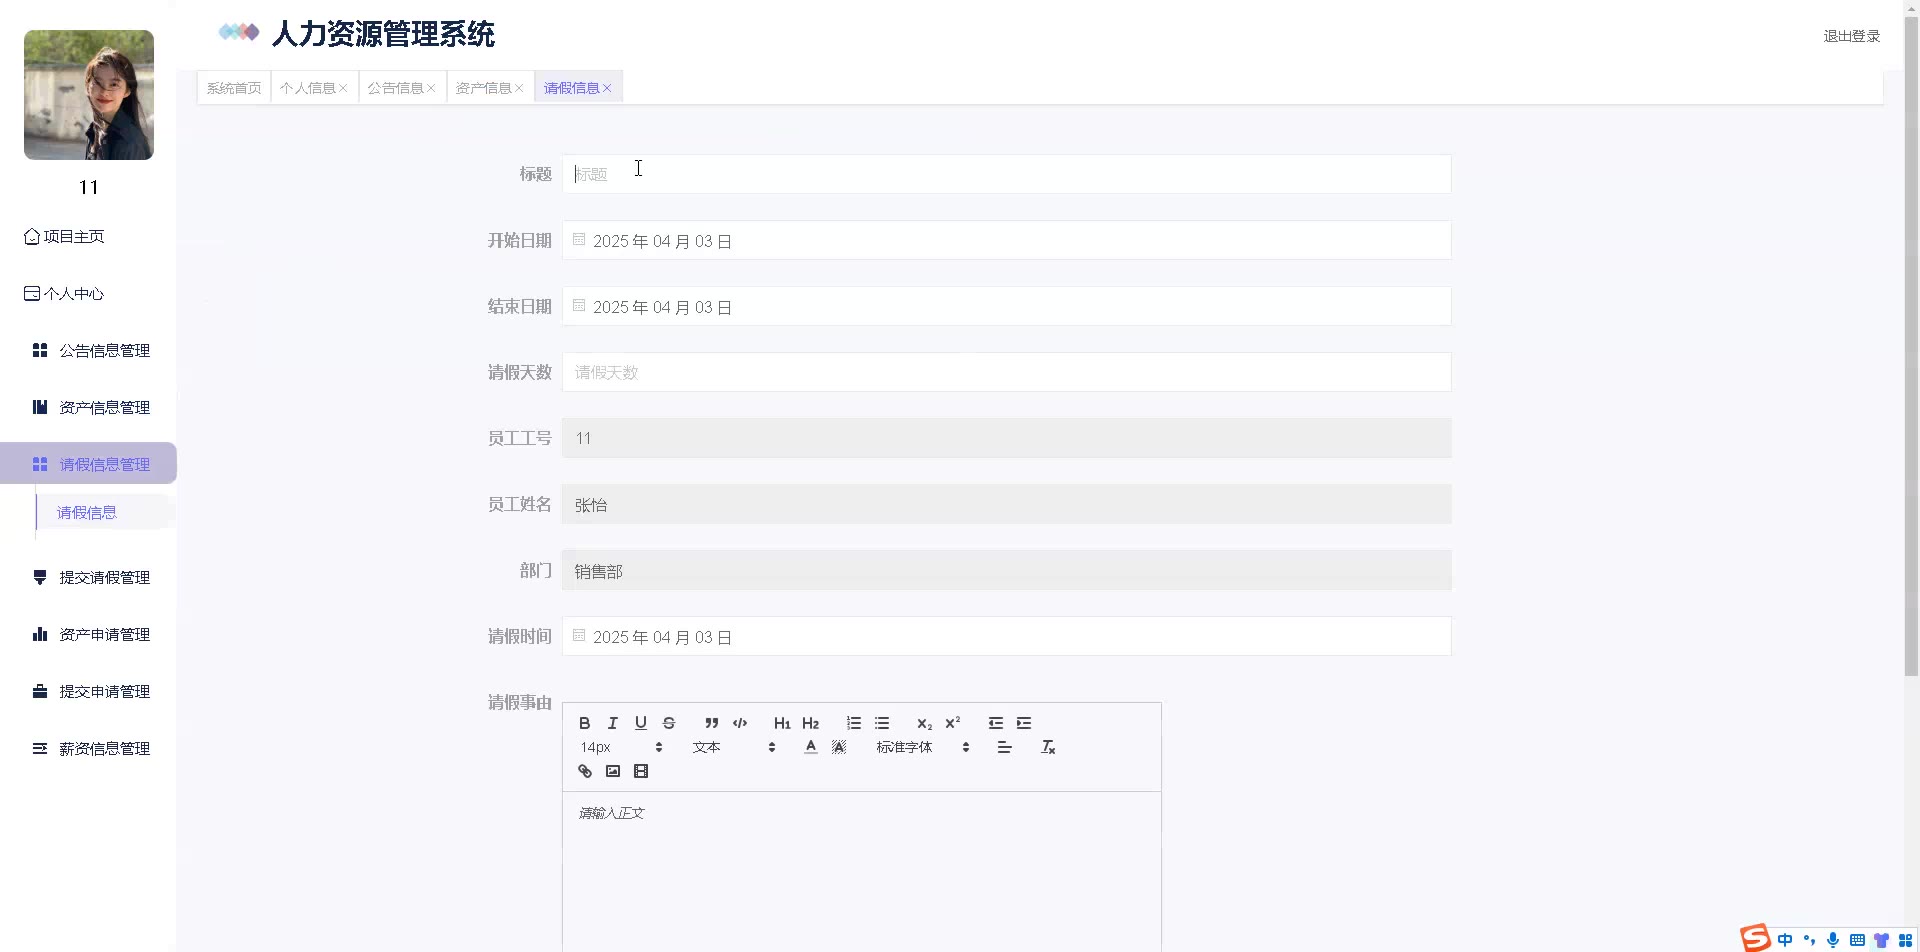
Task: Start an ordered numbered list
Action: [x=854, y=723]
